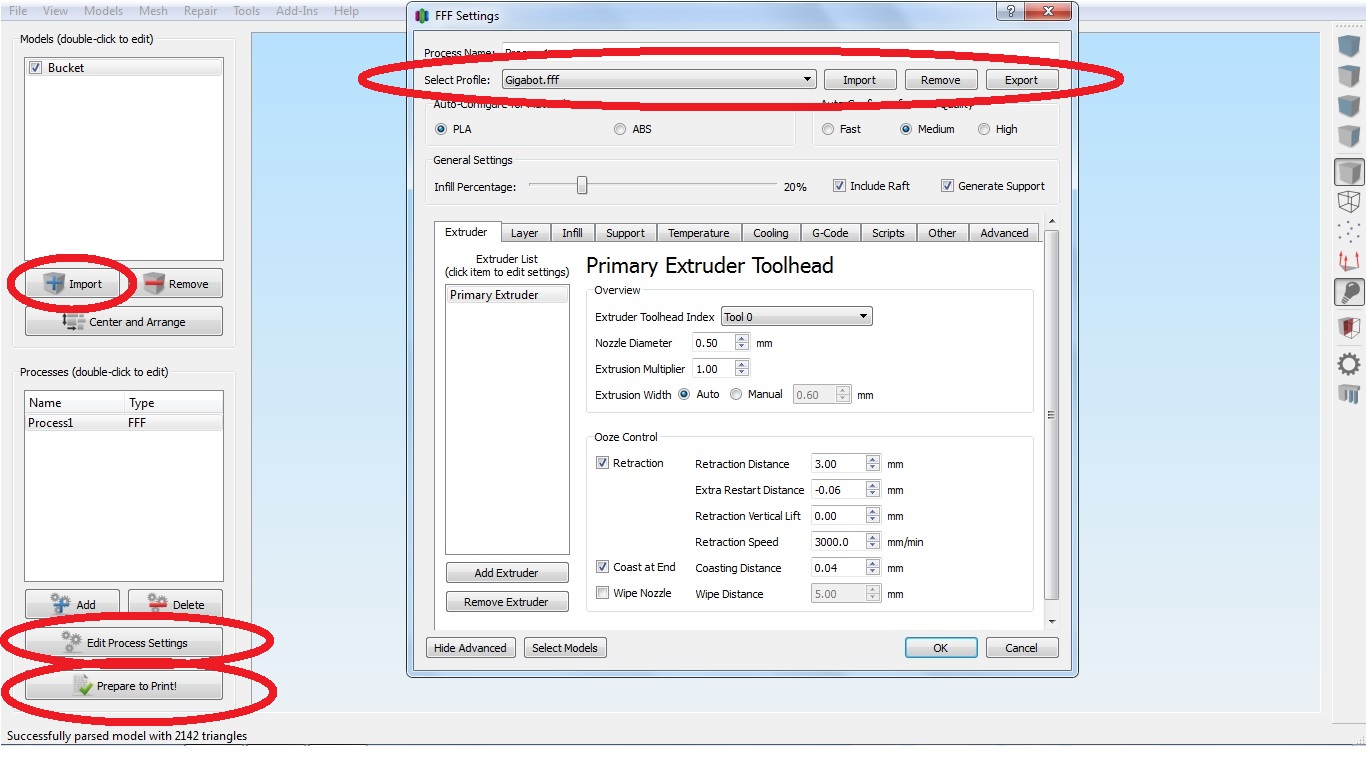Enable the Wipe Nozzle checkbox

tap(602, 593)
